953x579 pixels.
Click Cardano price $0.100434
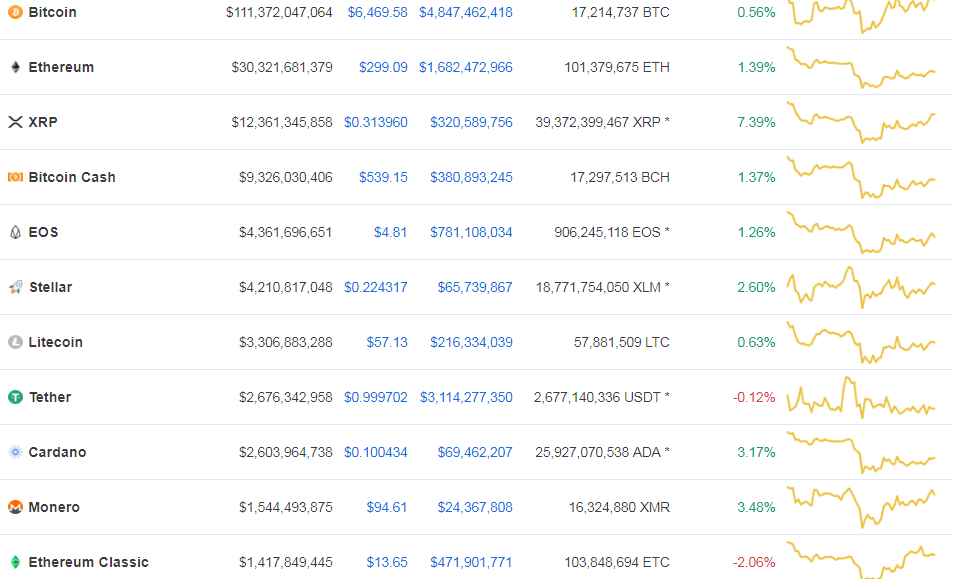[x=376, y=452]
